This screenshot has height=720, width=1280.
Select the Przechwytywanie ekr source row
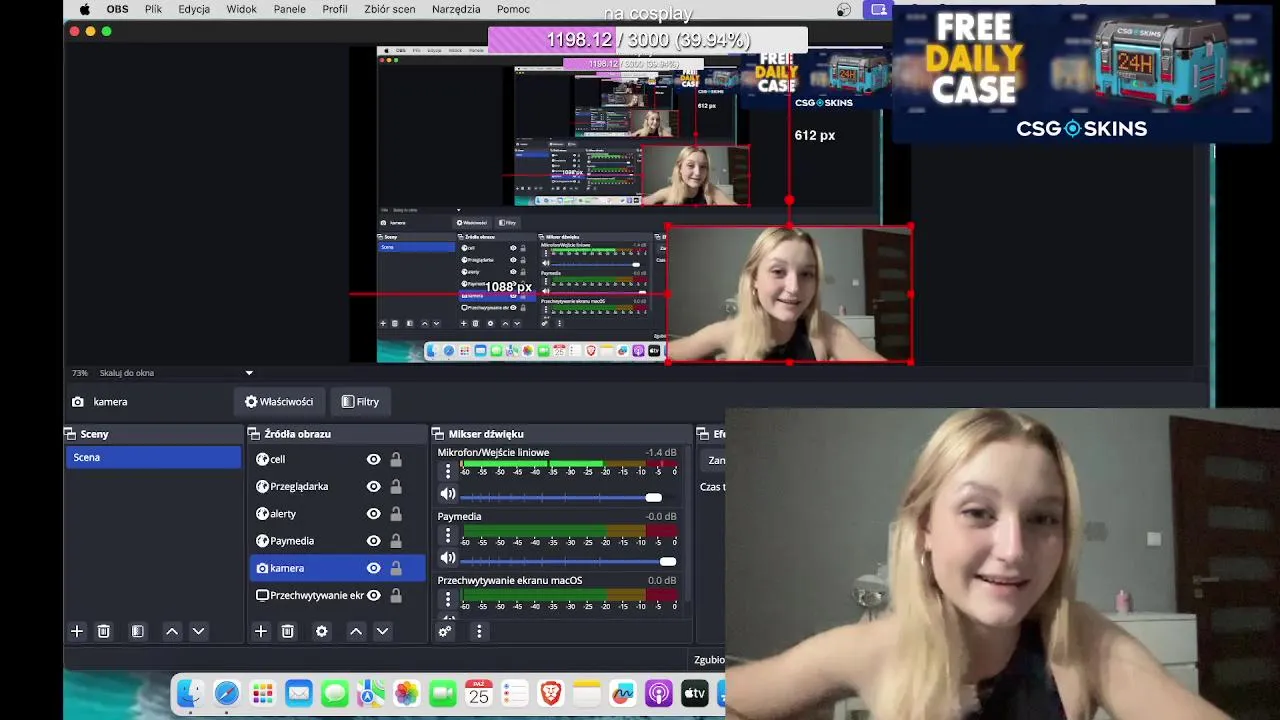coord(337,595)
